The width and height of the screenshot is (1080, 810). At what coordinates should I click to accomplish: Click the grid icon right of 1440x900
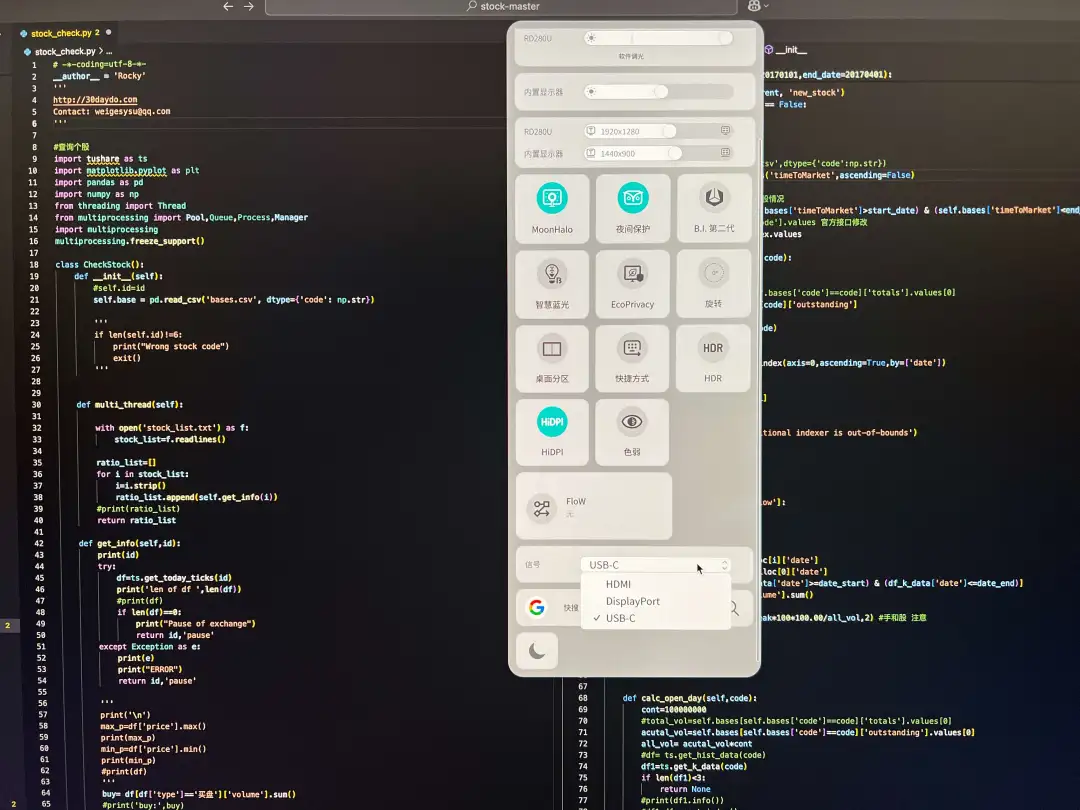coord(725,152)
